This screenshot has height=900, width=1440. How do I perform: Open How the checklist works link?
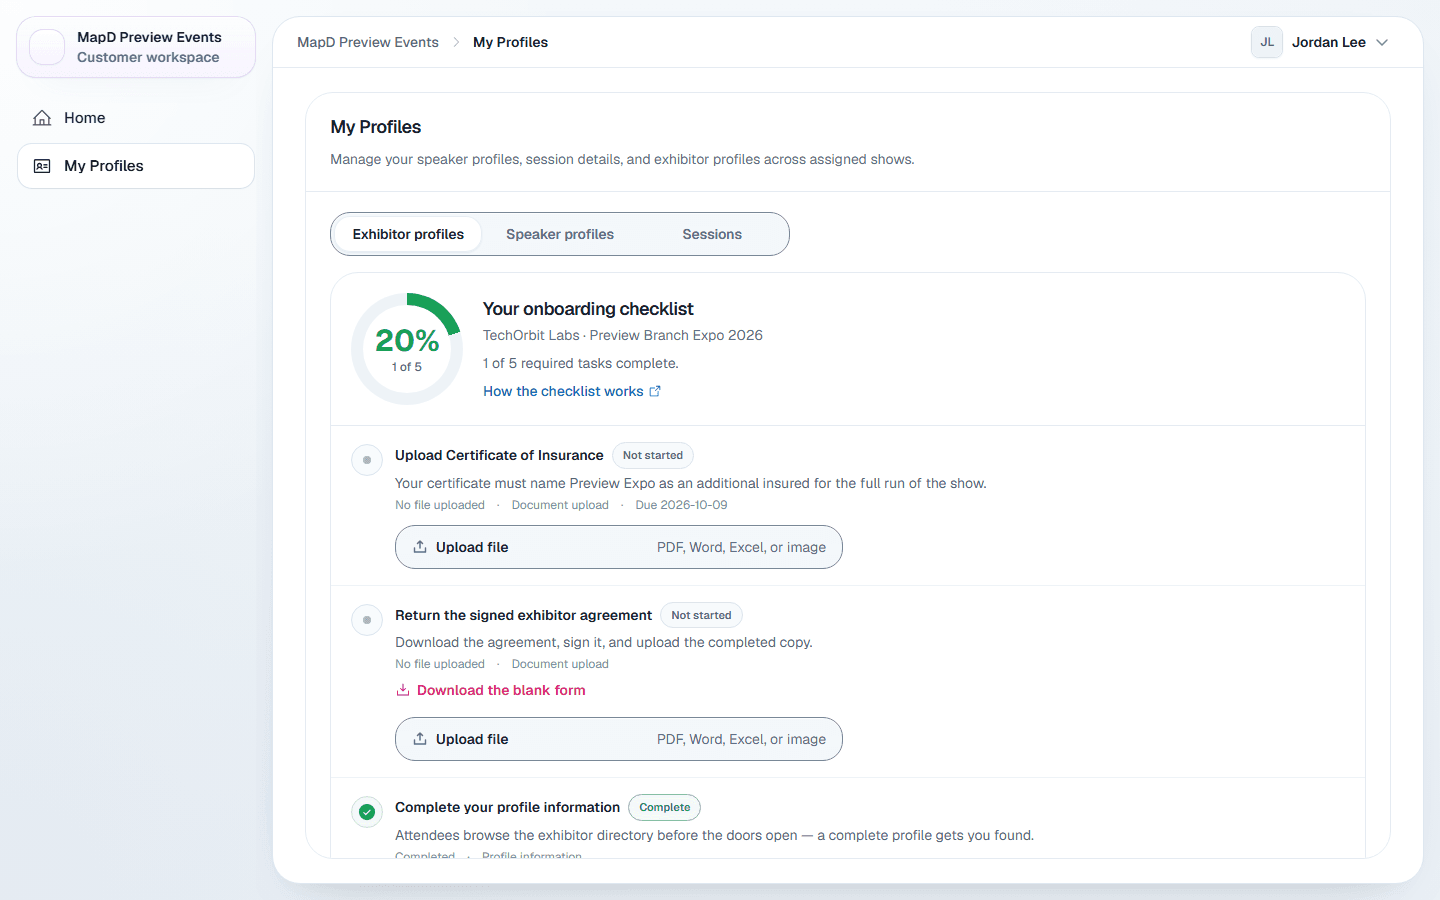[x=572, y=391]
